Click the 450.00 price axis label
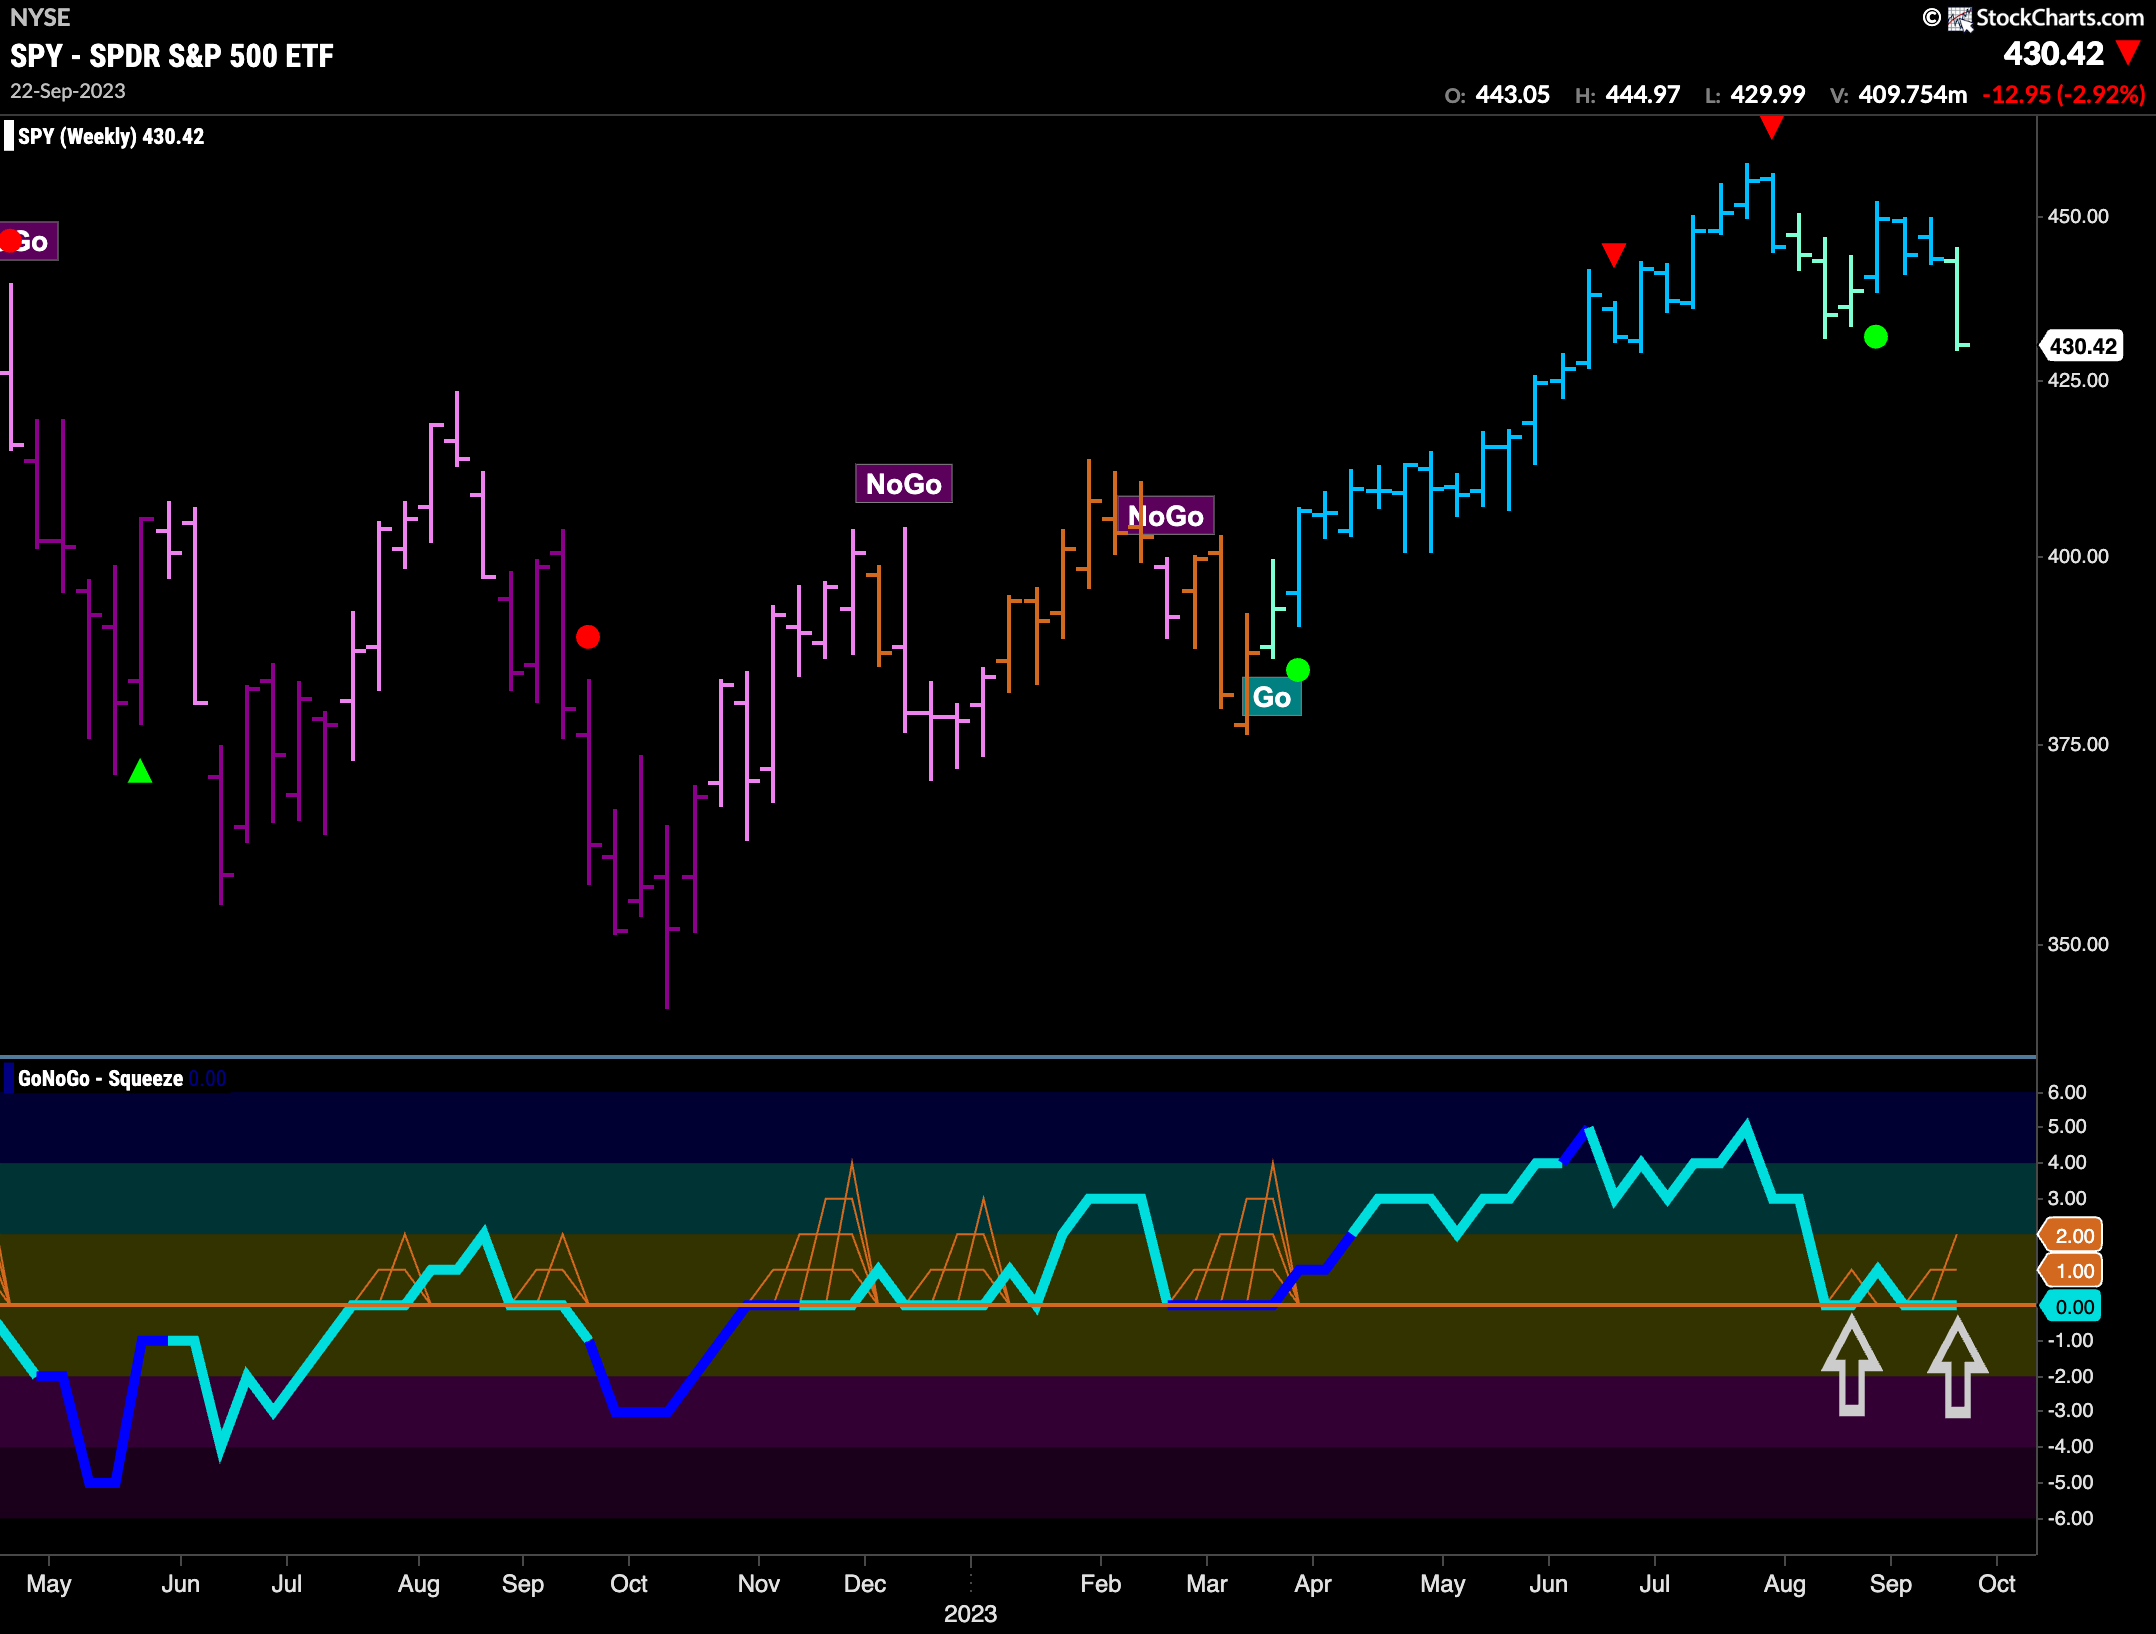Viewport: 2156px width, 1634px height. click(x=2078, y=217)
